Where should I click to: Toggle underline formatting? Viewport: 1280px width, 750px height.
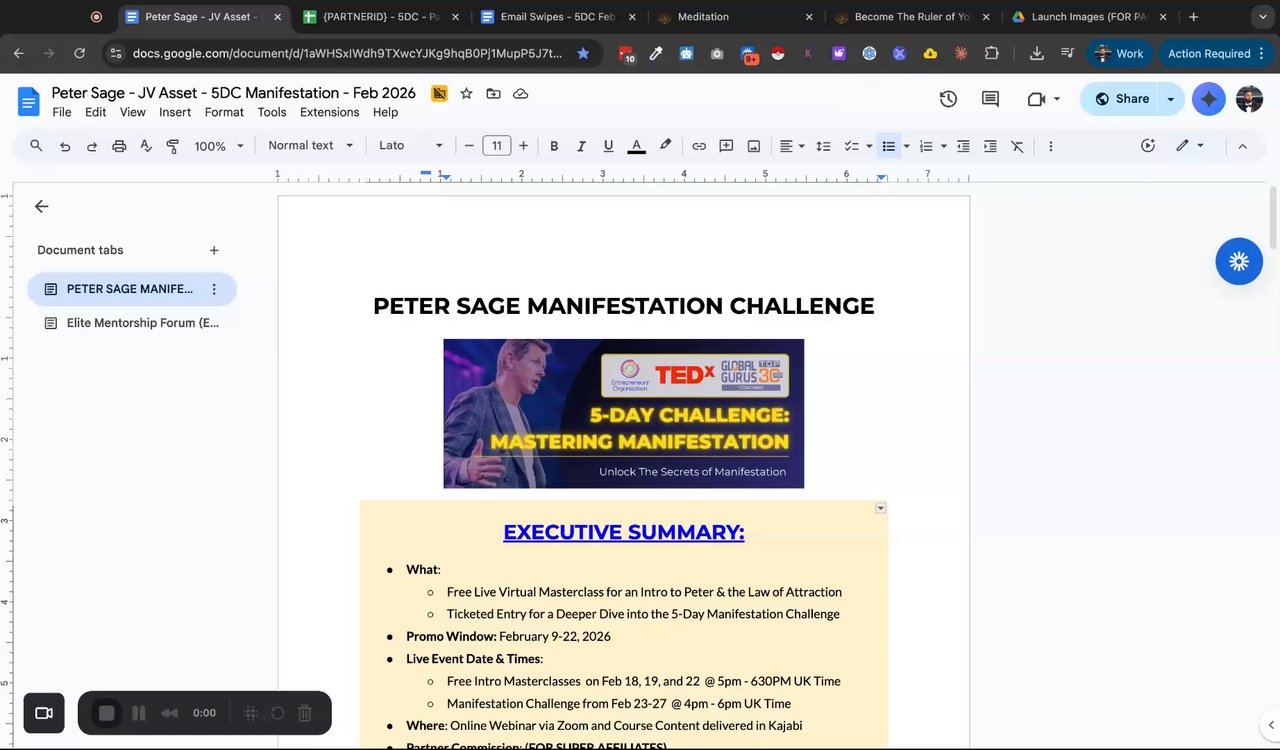[x=608, y=146]
